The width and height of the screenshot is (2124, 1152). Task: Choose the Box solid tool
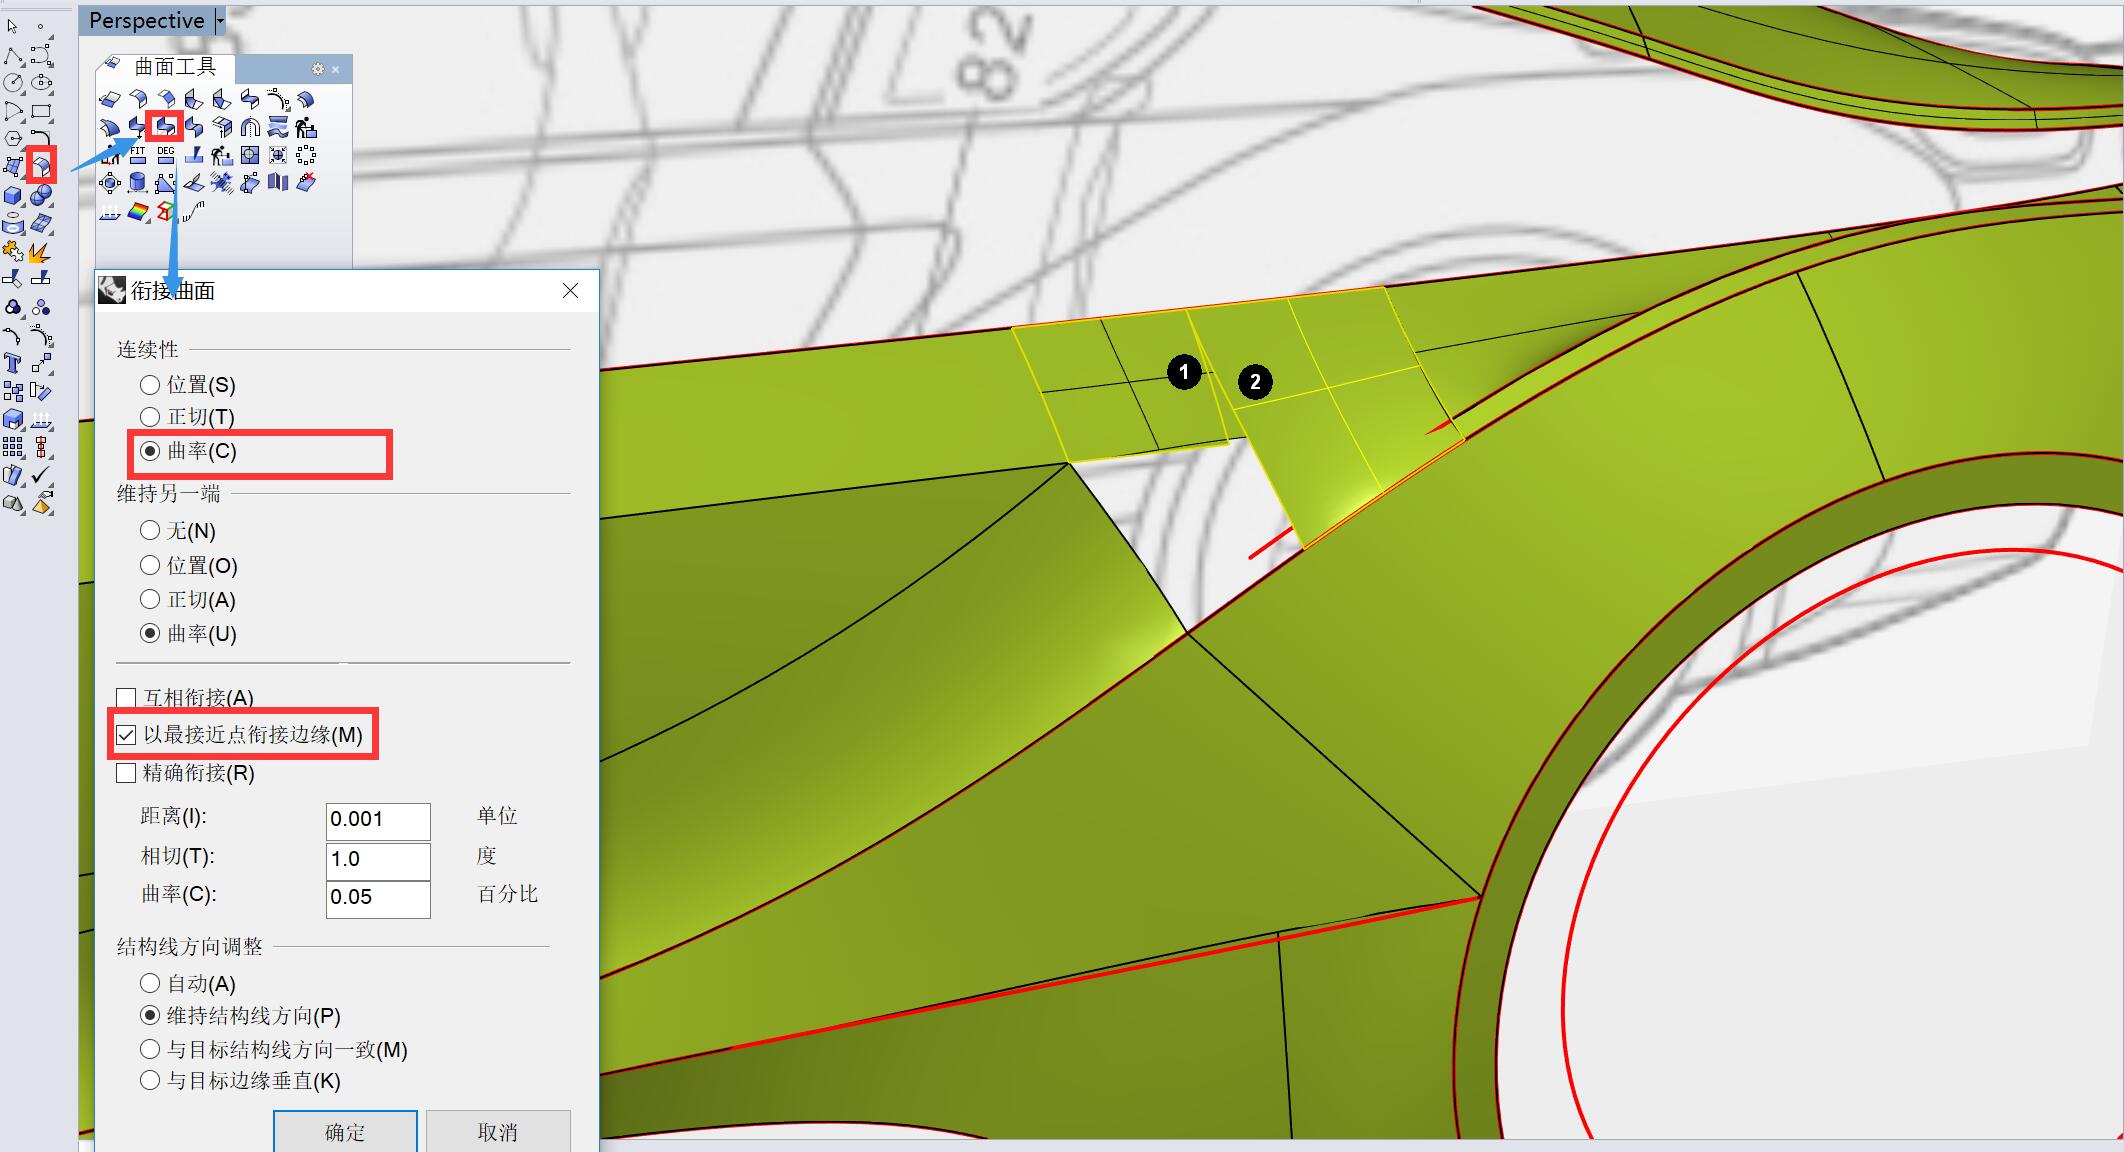(x=13, y=196)
